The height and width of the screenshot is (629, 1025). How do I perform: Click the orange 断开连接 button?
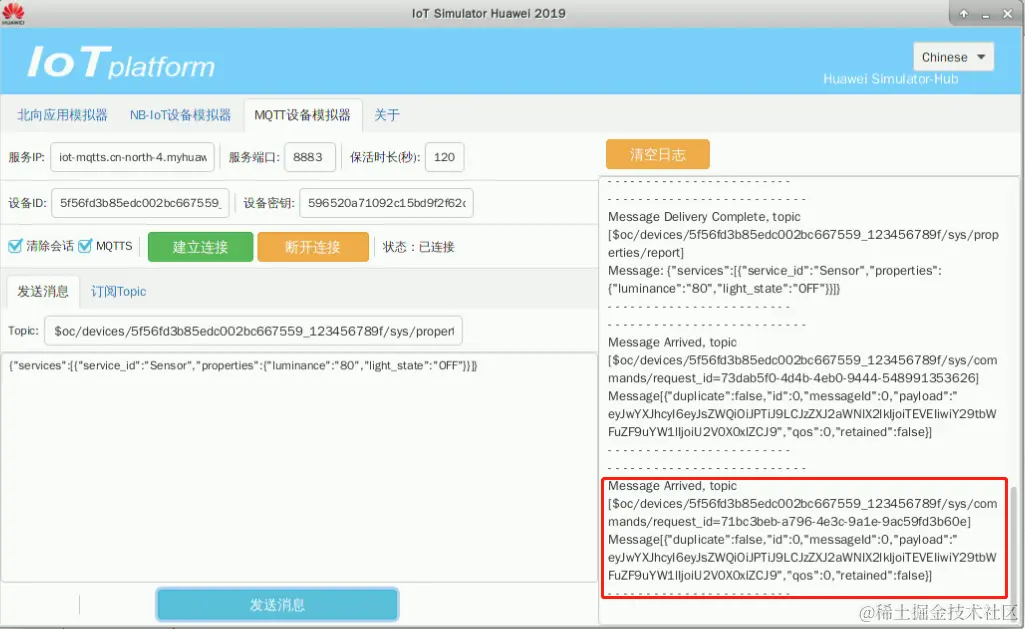click(312, 247)
